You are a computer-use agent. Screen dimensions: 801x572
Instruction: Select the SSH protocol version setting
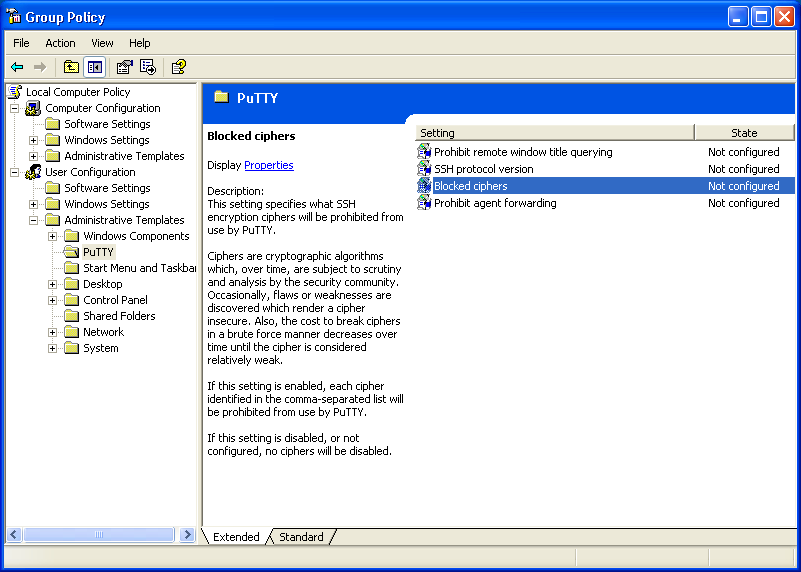[x=483, y=169]
